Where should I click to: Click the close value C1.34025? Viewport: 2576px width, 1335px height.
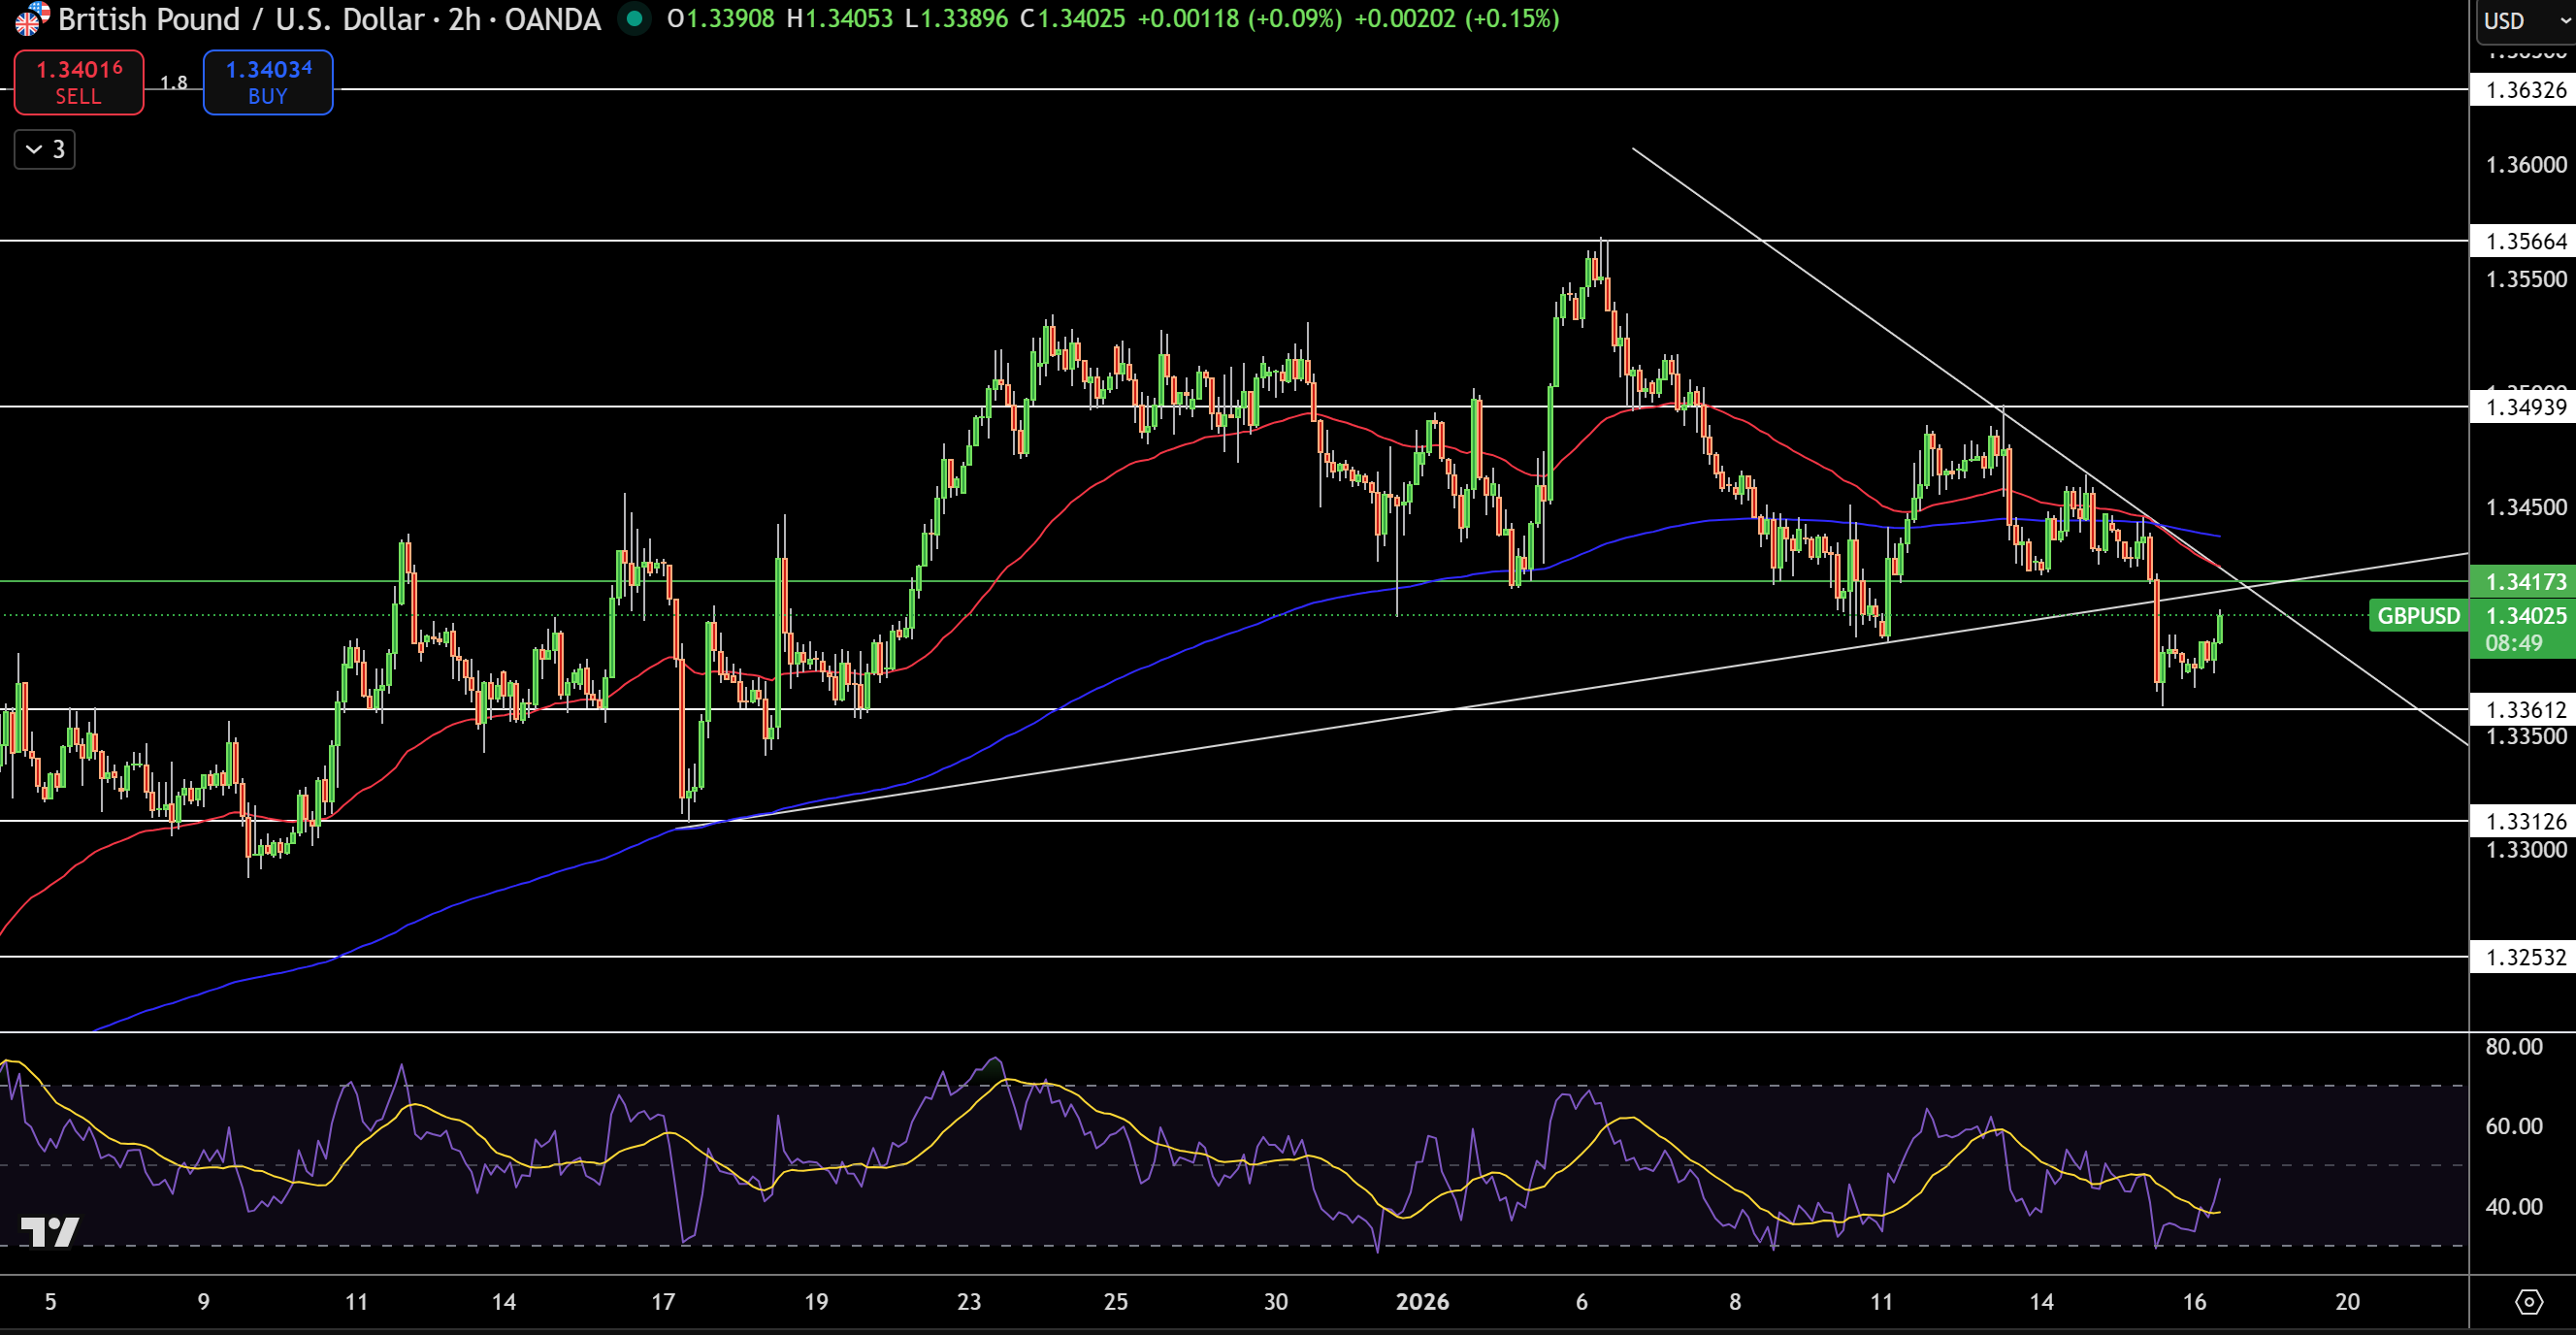(x=1072, y=19)
